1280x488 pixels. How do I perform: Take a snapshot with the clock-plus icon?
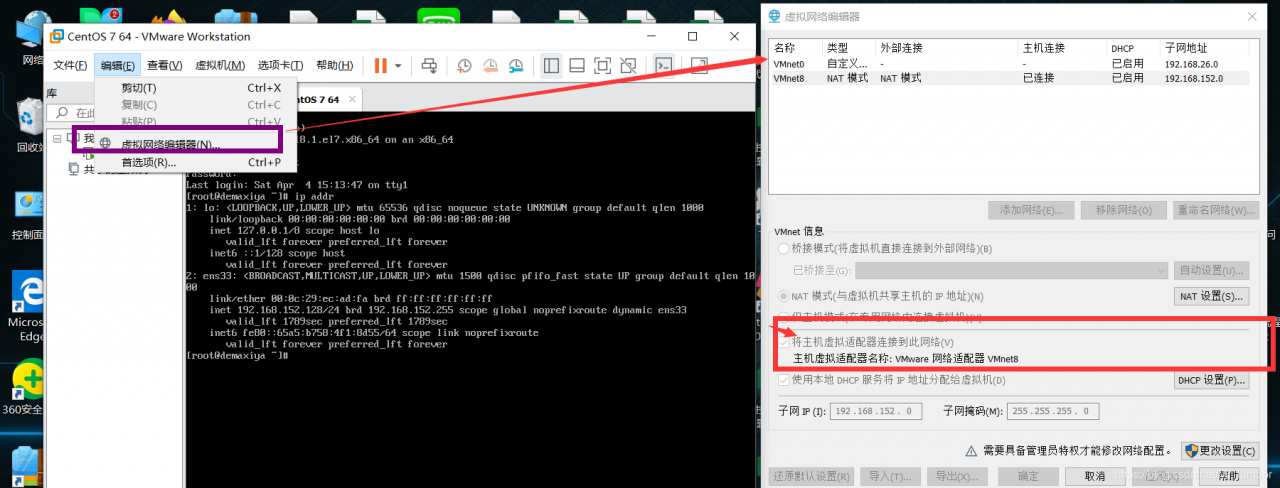point(465,66)
